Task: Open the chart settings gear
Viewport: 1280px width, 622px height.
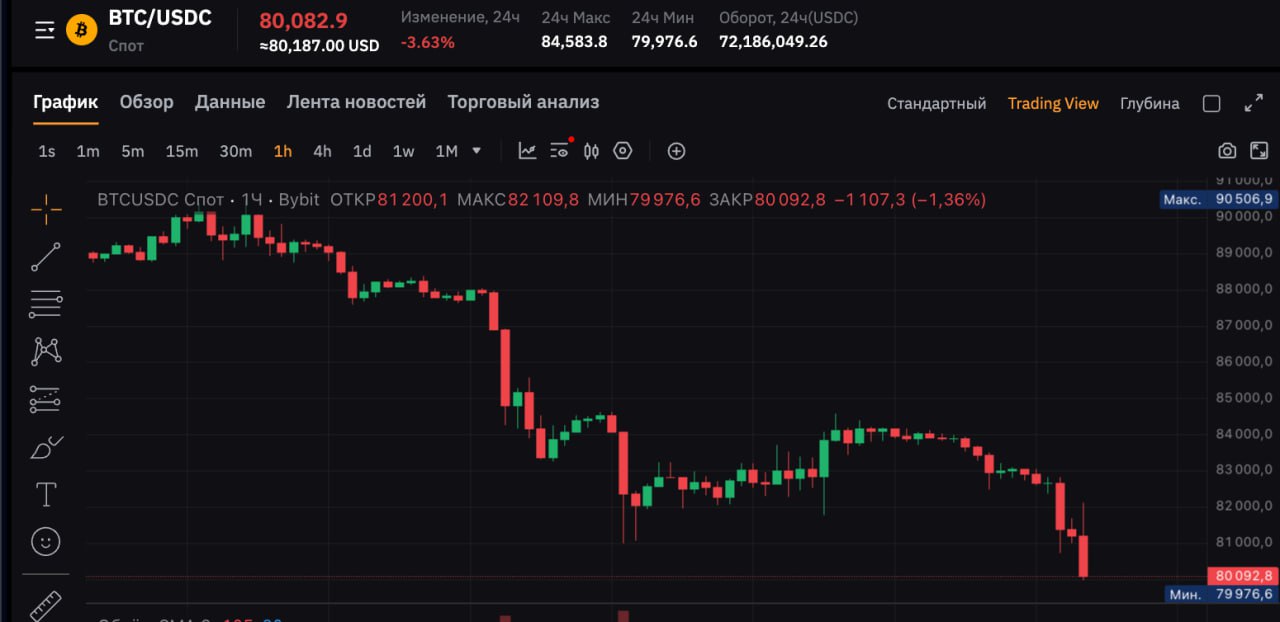Action: click(623, 151)
